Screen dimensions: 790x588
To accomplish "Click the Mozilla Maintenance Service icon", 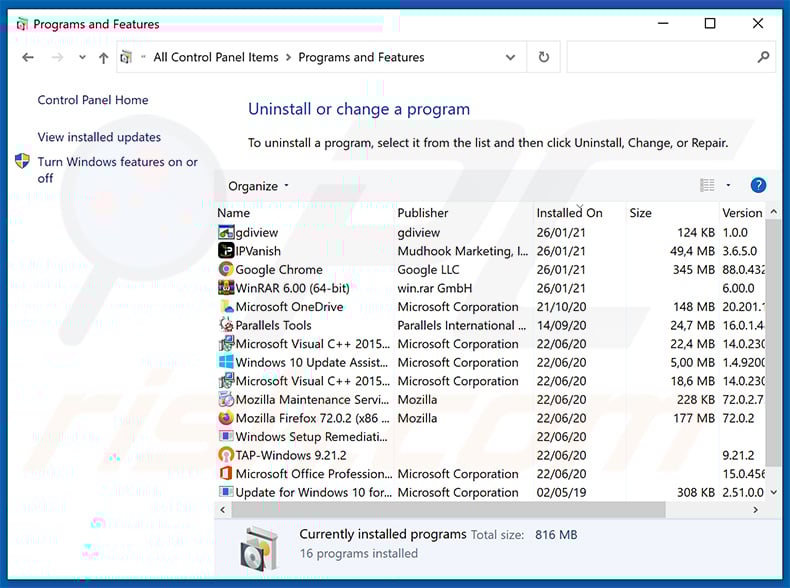I will 226,400.
